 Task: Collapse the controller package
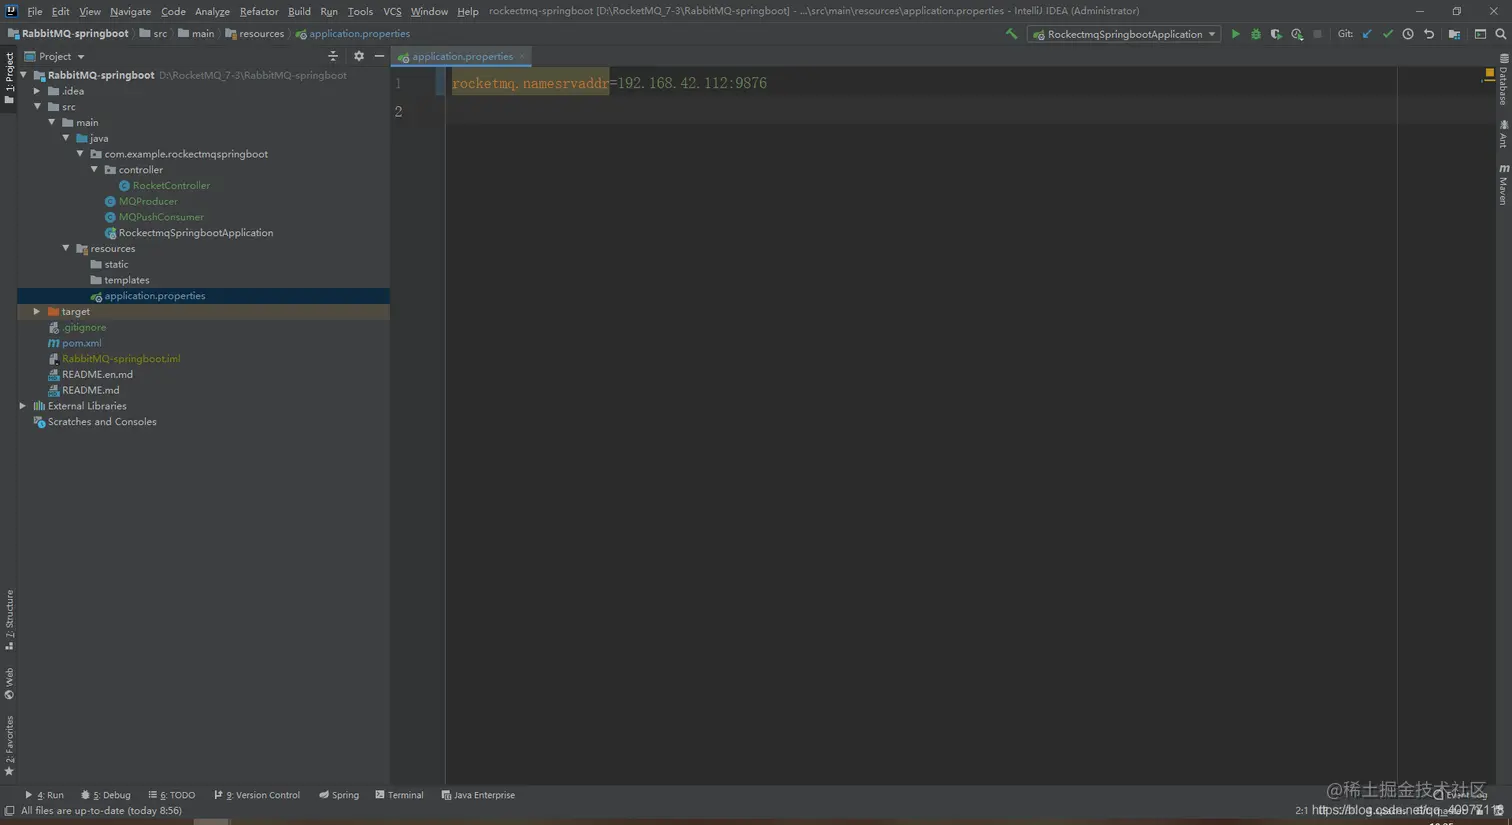click(95, 170)
